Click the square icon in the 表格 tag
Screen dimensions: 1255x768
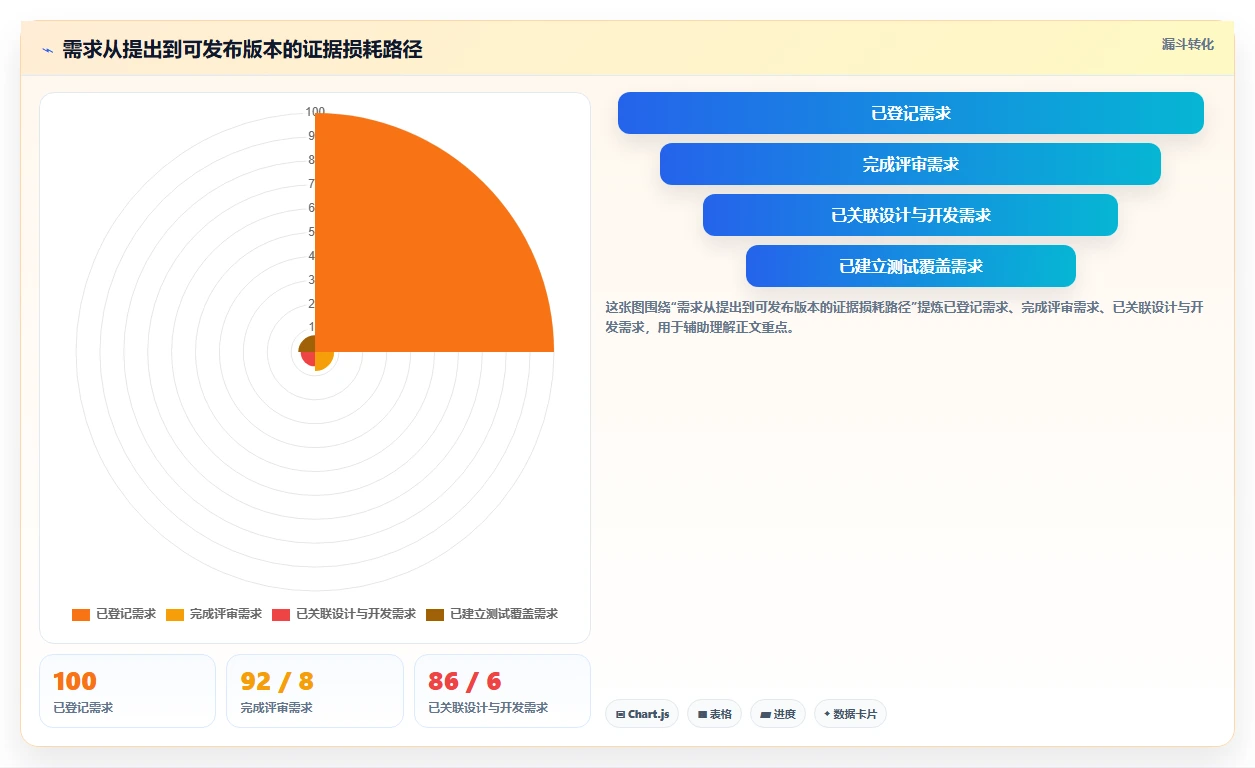(x=702, y=714)
